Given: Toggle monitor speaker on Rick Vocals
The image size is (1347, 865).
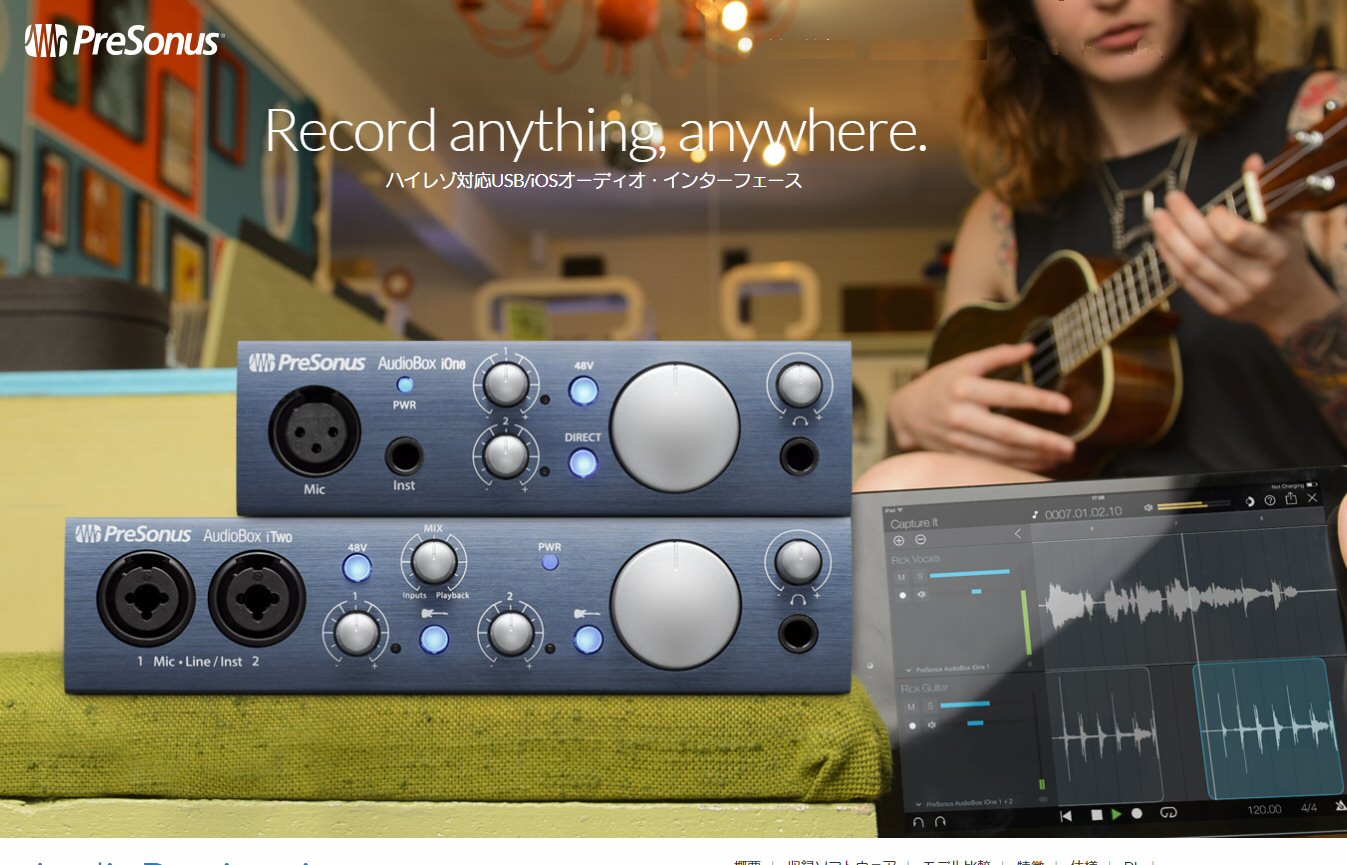Looking at the screenshot, I should pos(922,594).
